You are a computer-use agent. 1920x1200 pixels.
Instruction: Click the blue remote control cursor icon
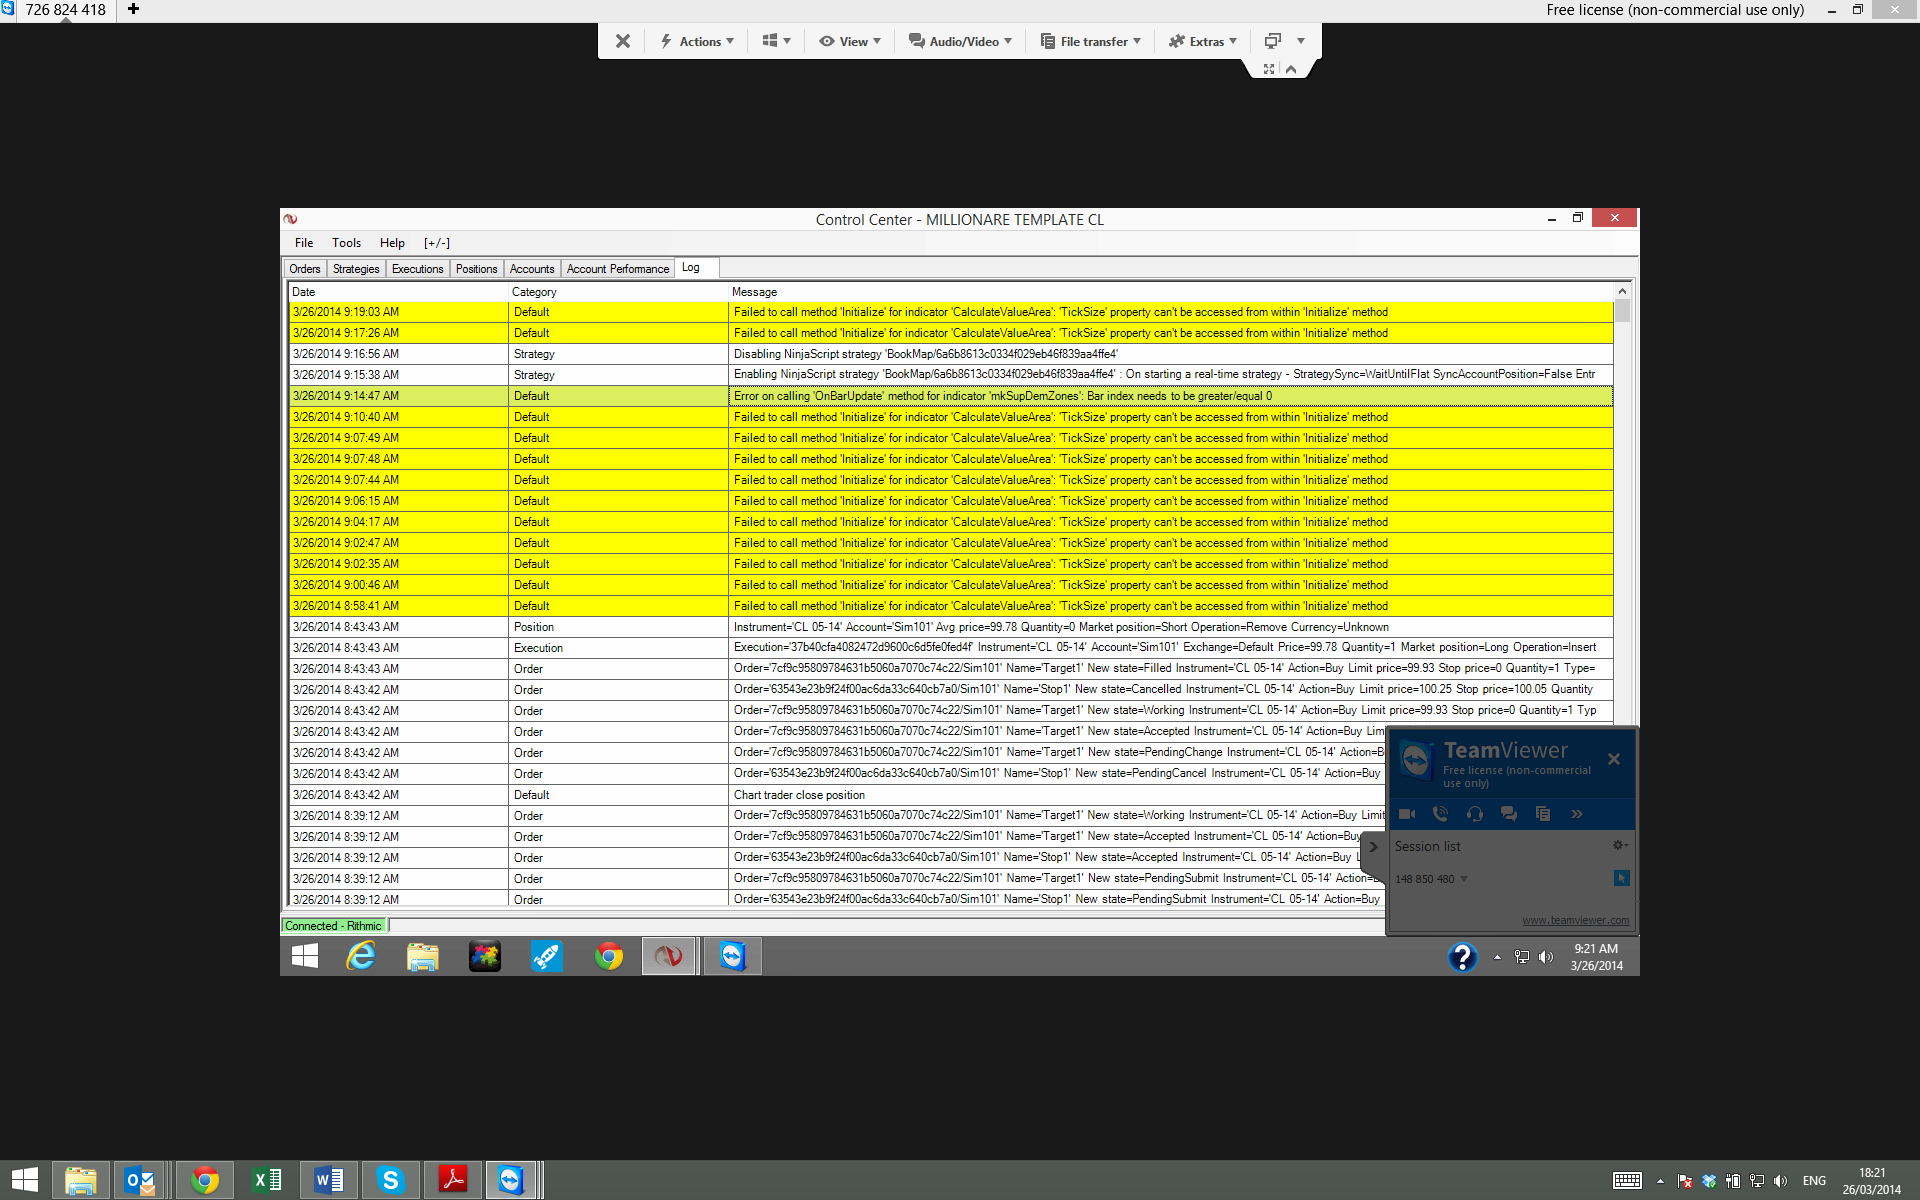click(1621, 878)
